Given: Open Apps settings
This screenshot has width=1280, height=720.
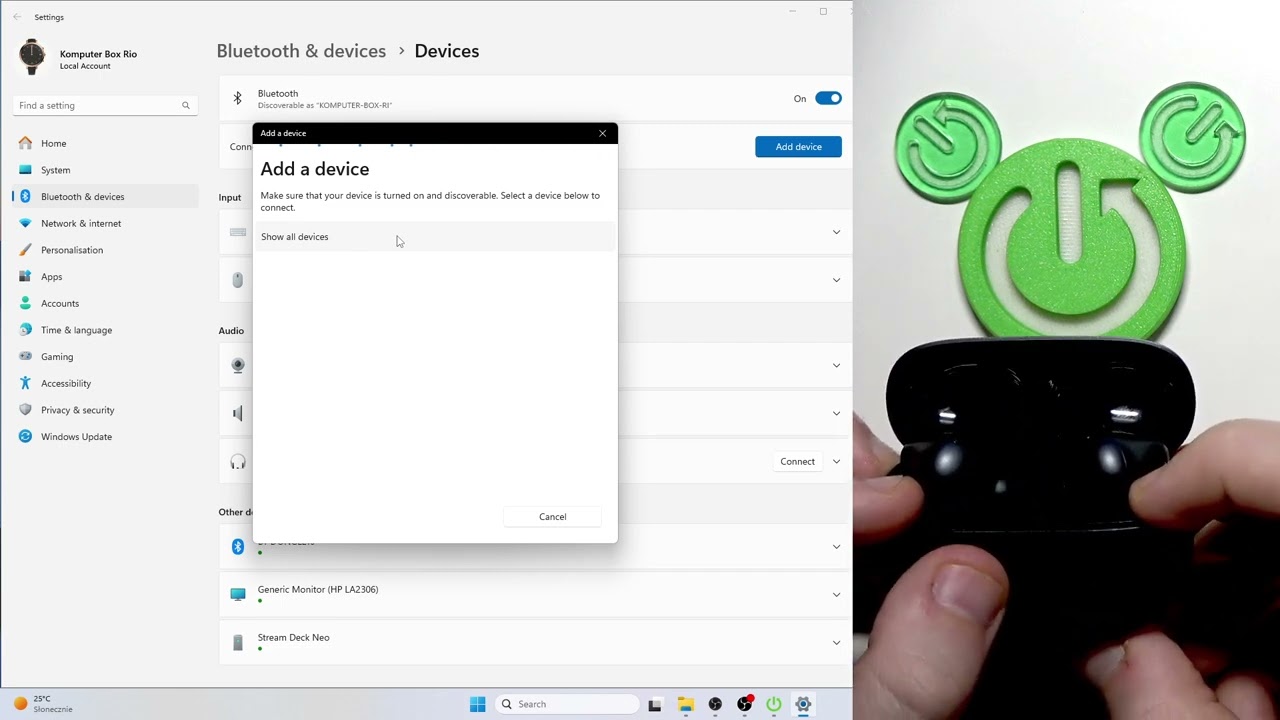Looking at the screenshot, I should 105,277.
